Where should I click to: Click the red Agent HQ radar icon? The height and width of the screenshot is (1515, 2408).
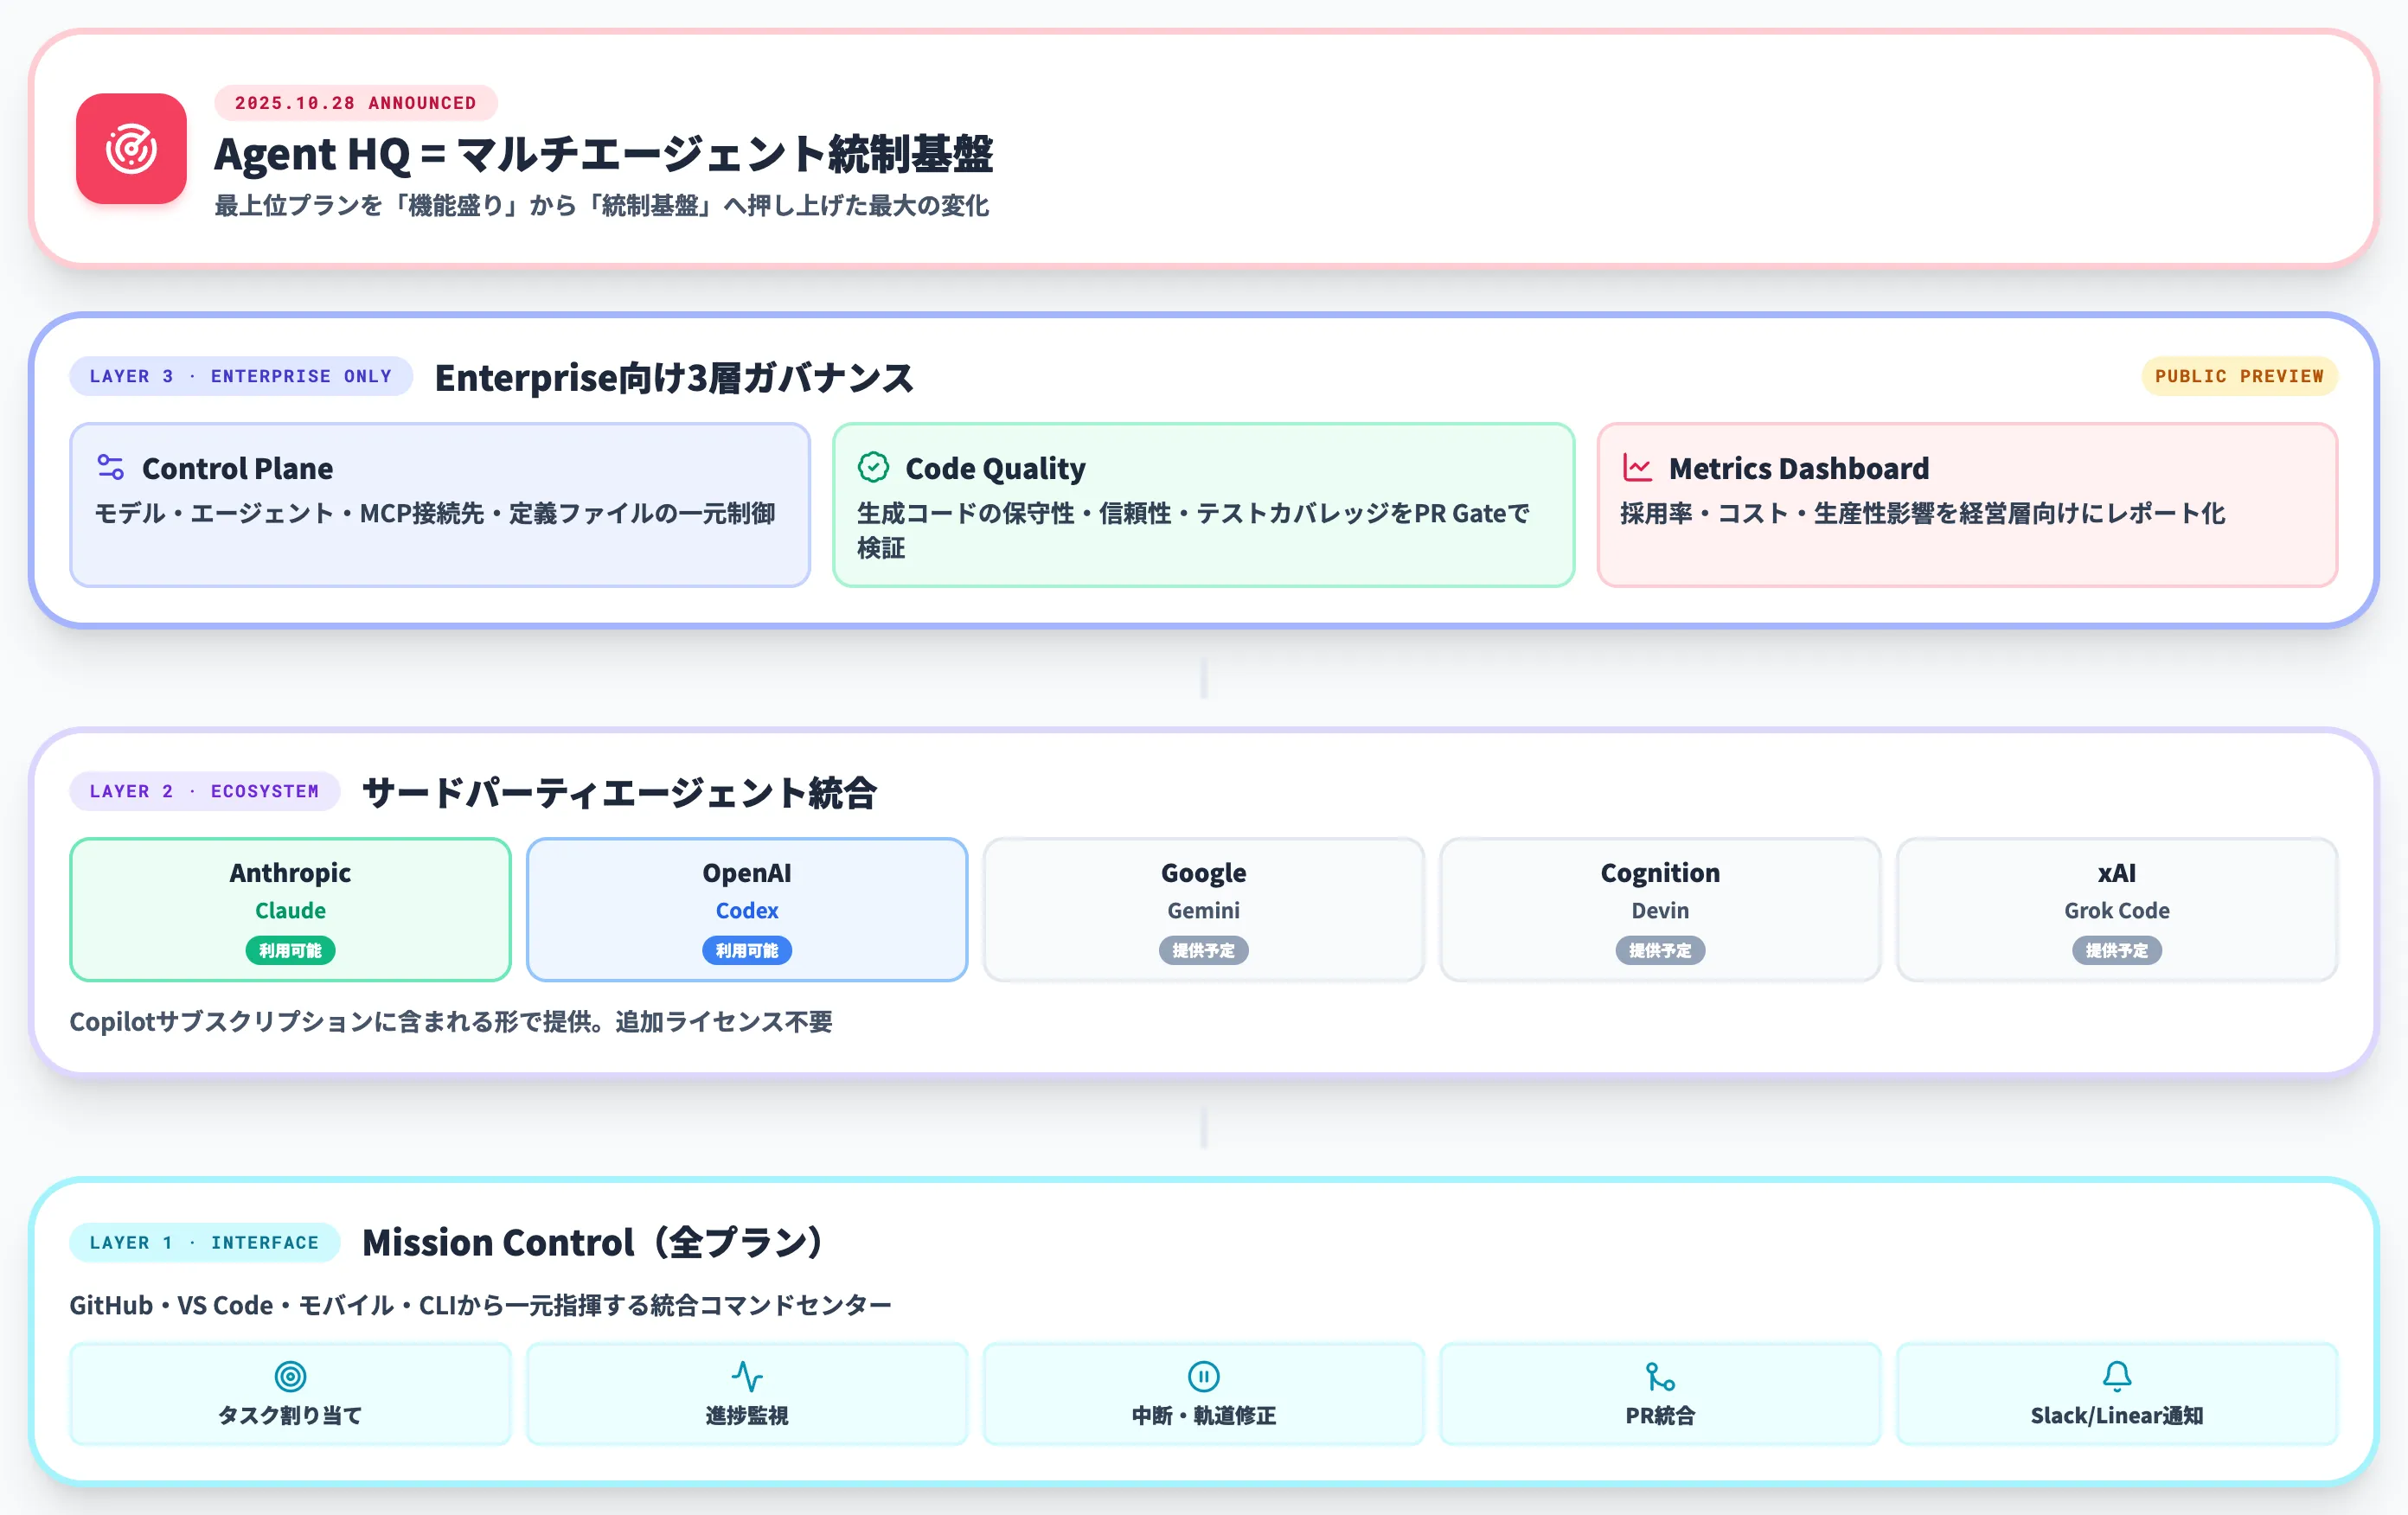click(x=131, y=149)
